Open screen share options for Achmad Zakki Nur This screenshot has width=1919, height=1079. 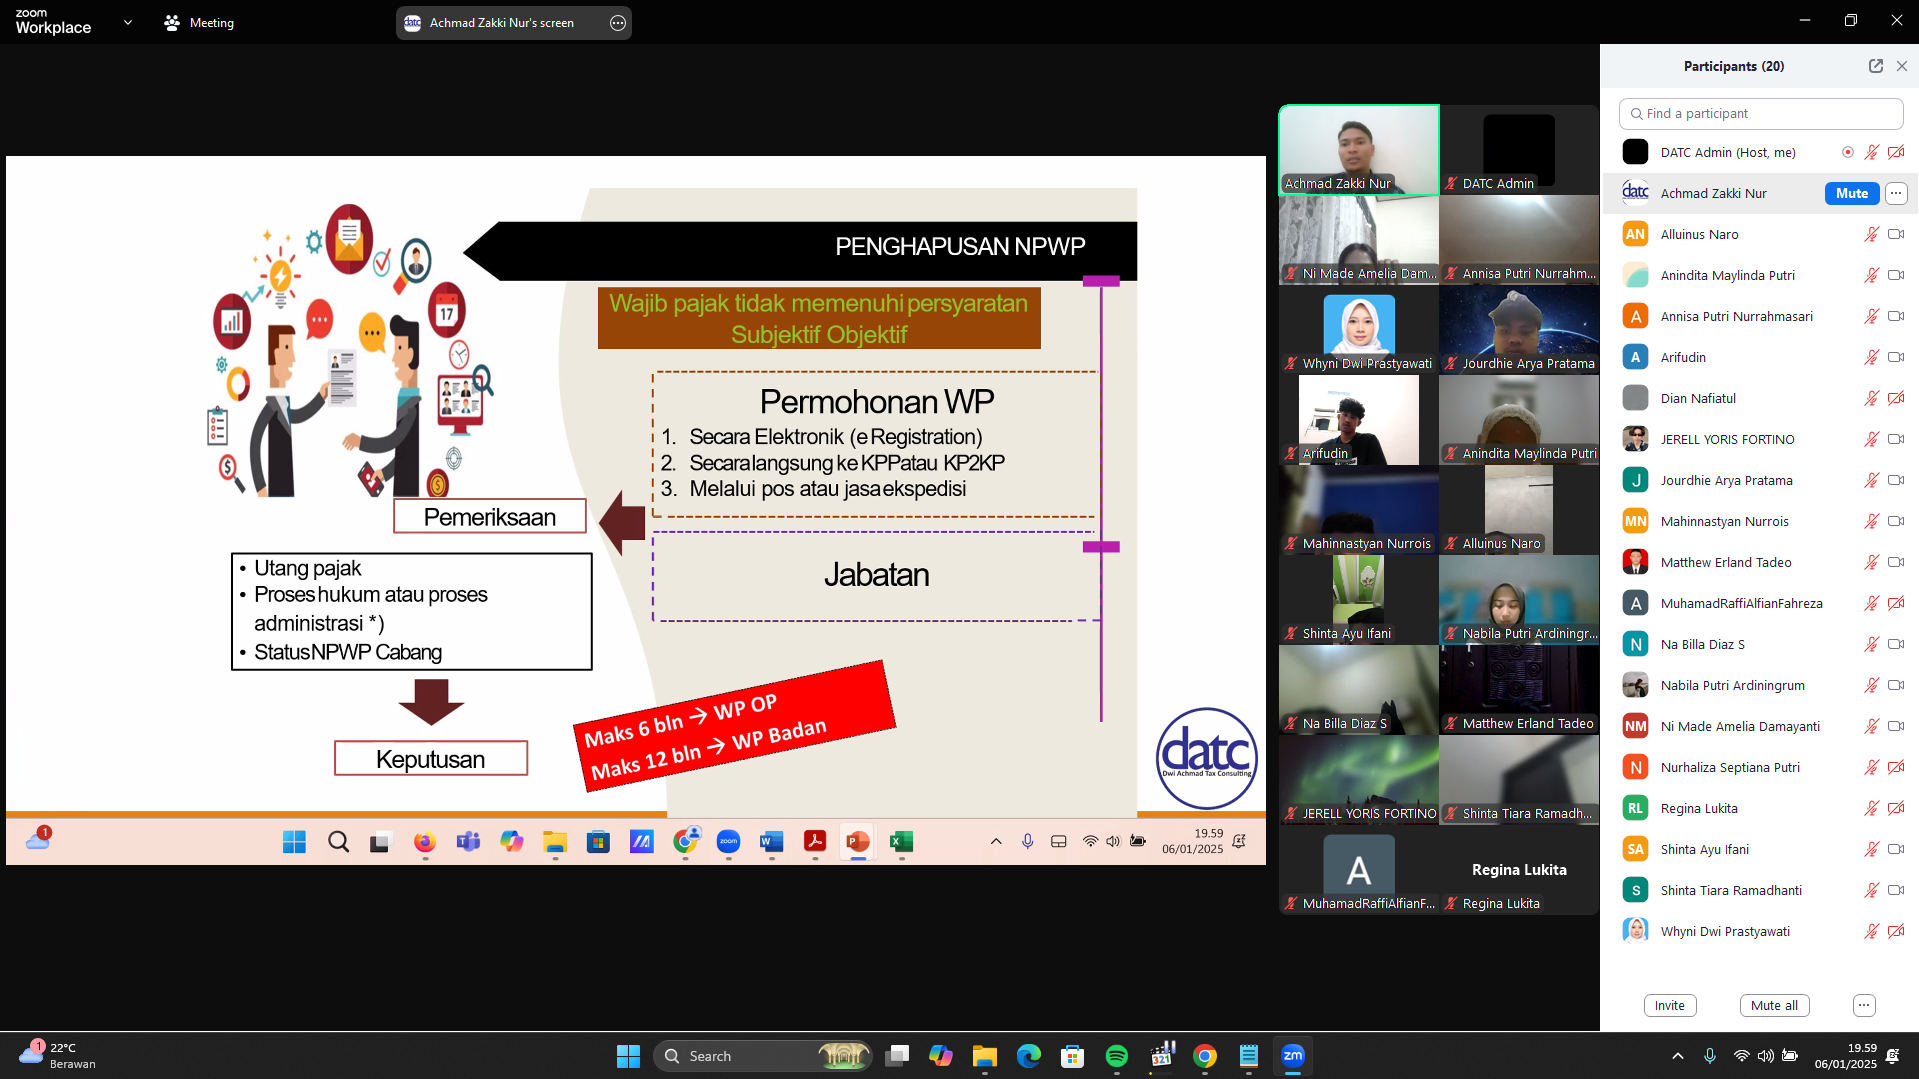(x=618, y=23)
